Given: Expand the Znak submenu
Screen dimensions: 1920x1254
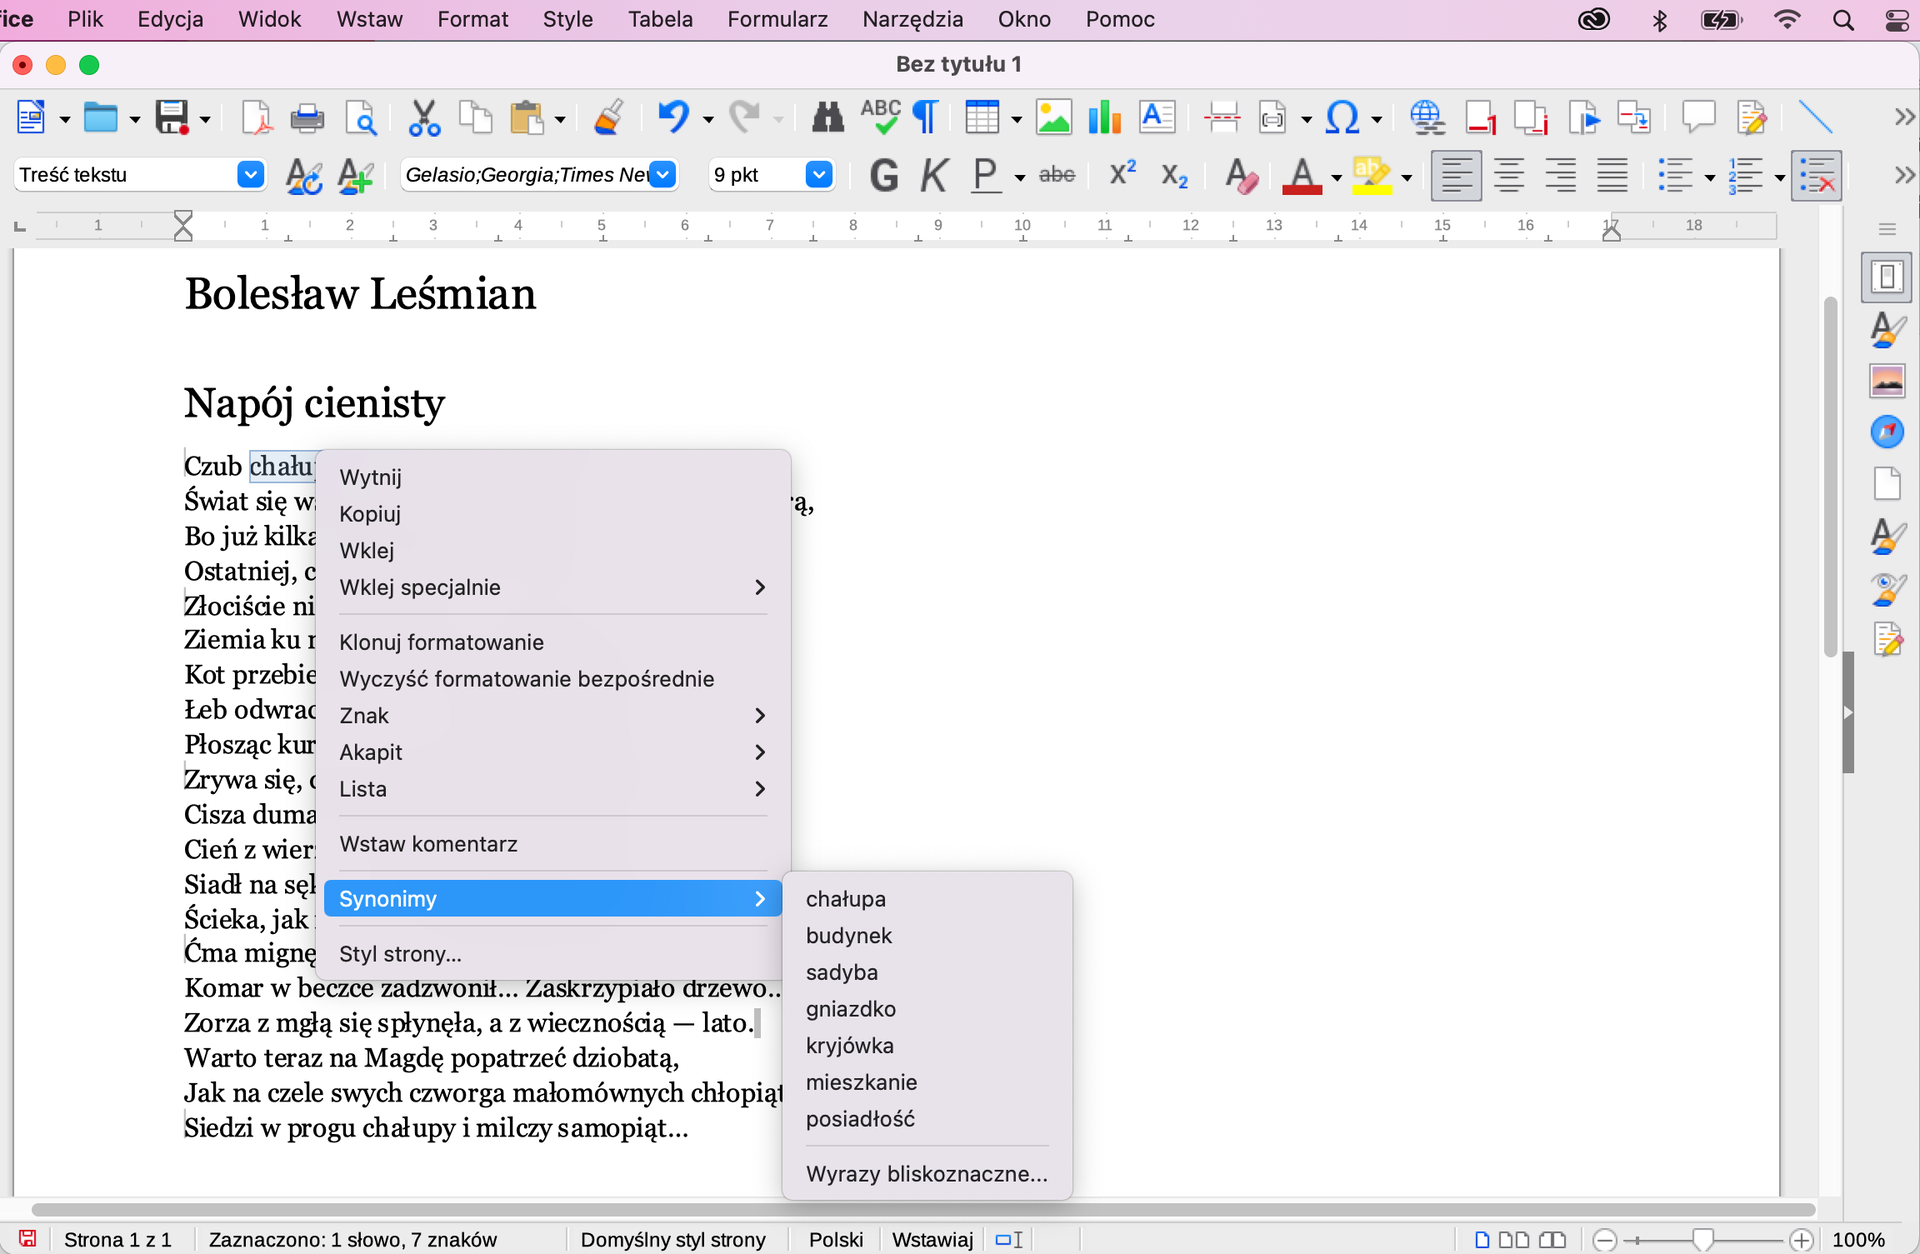Looking at the screenshot, I should tap(553, 715).
